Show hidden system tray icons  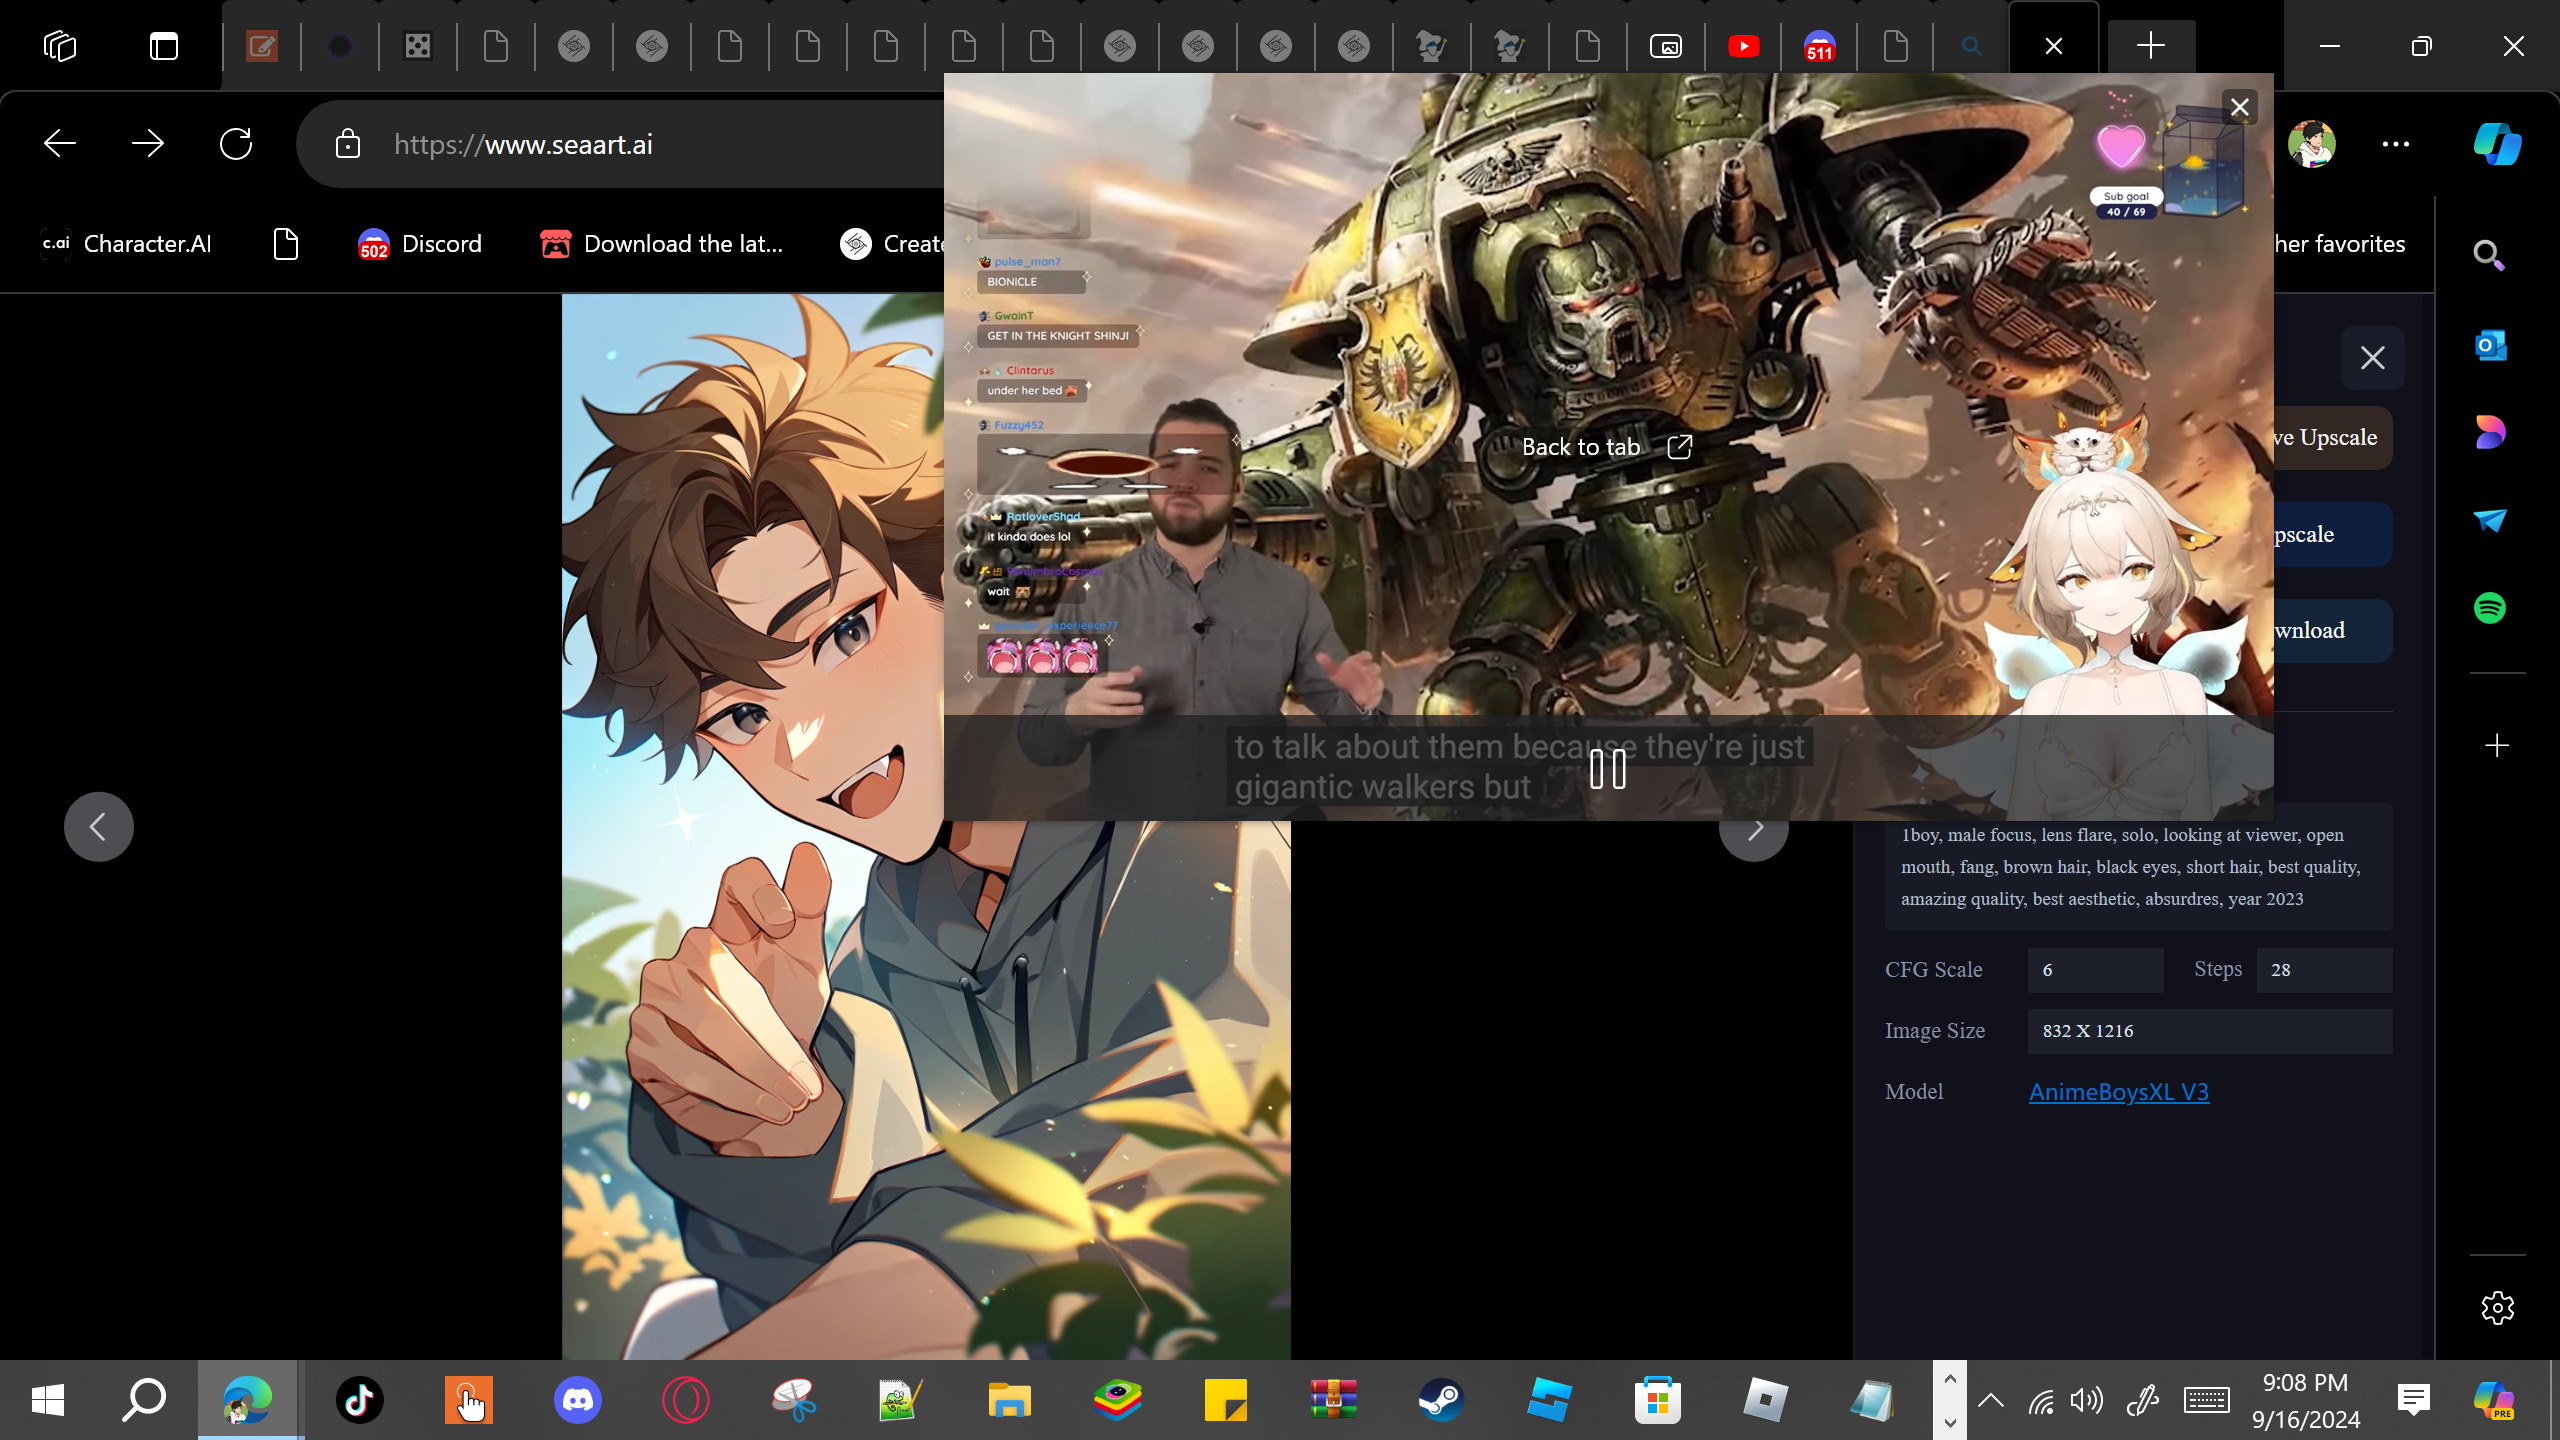[1990, 1400]
